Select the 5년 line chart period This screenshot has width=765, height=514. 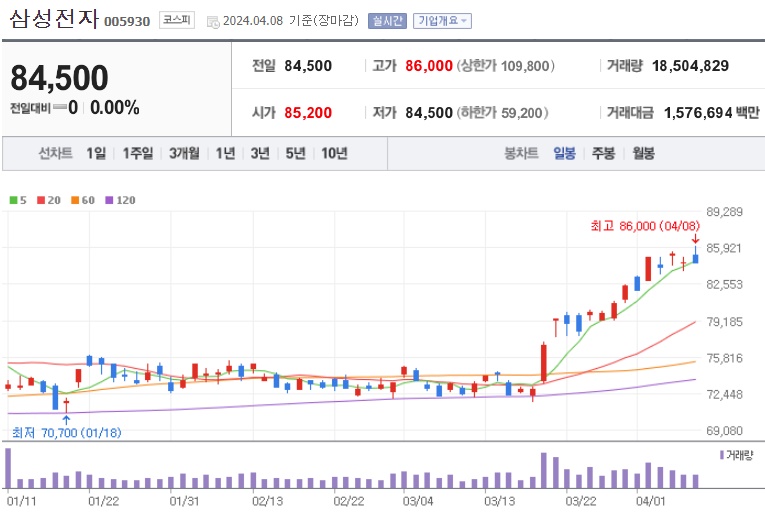pyautogui.click(x=295, y=154)
